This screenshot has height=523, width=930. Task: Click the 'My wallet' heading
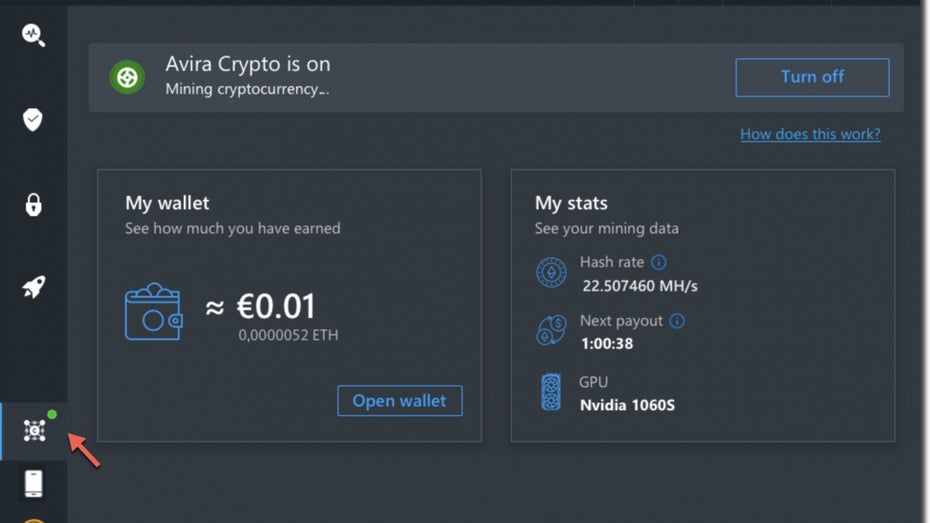(167, 203)
